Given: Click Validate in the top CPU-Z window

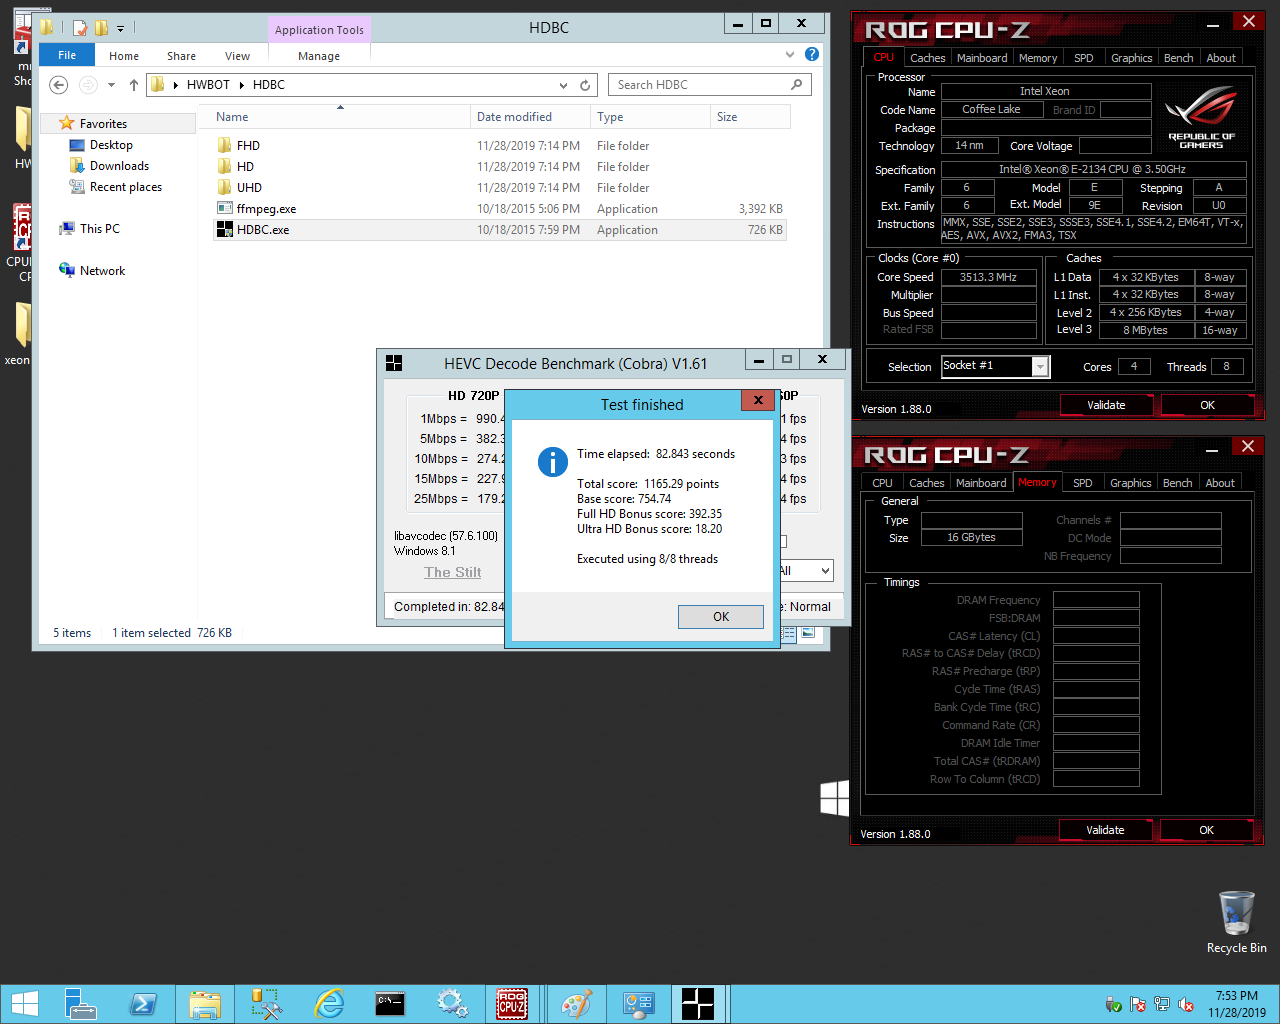Looking at the screenshot, I should click(x=1106, y=405).
